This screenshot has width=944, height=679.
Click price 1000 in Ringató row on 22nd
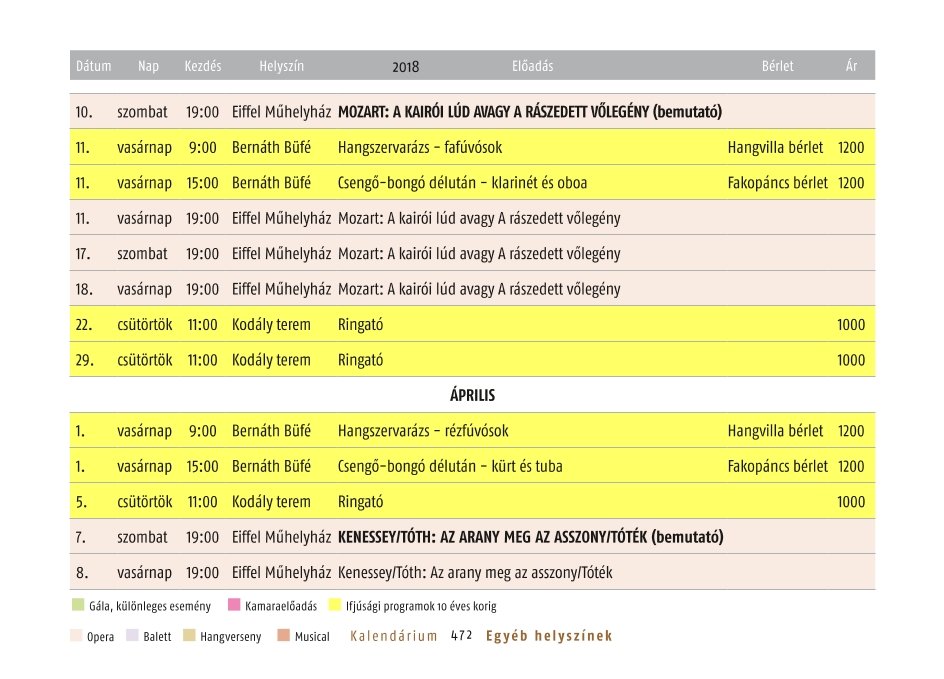coord(851,325)
